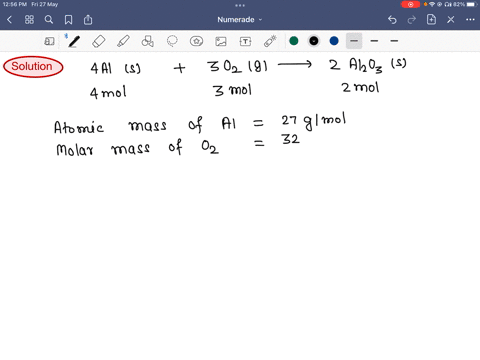Select the Eraser tool
This screenshot has width=480, height=360.
[x=99, y=41]
